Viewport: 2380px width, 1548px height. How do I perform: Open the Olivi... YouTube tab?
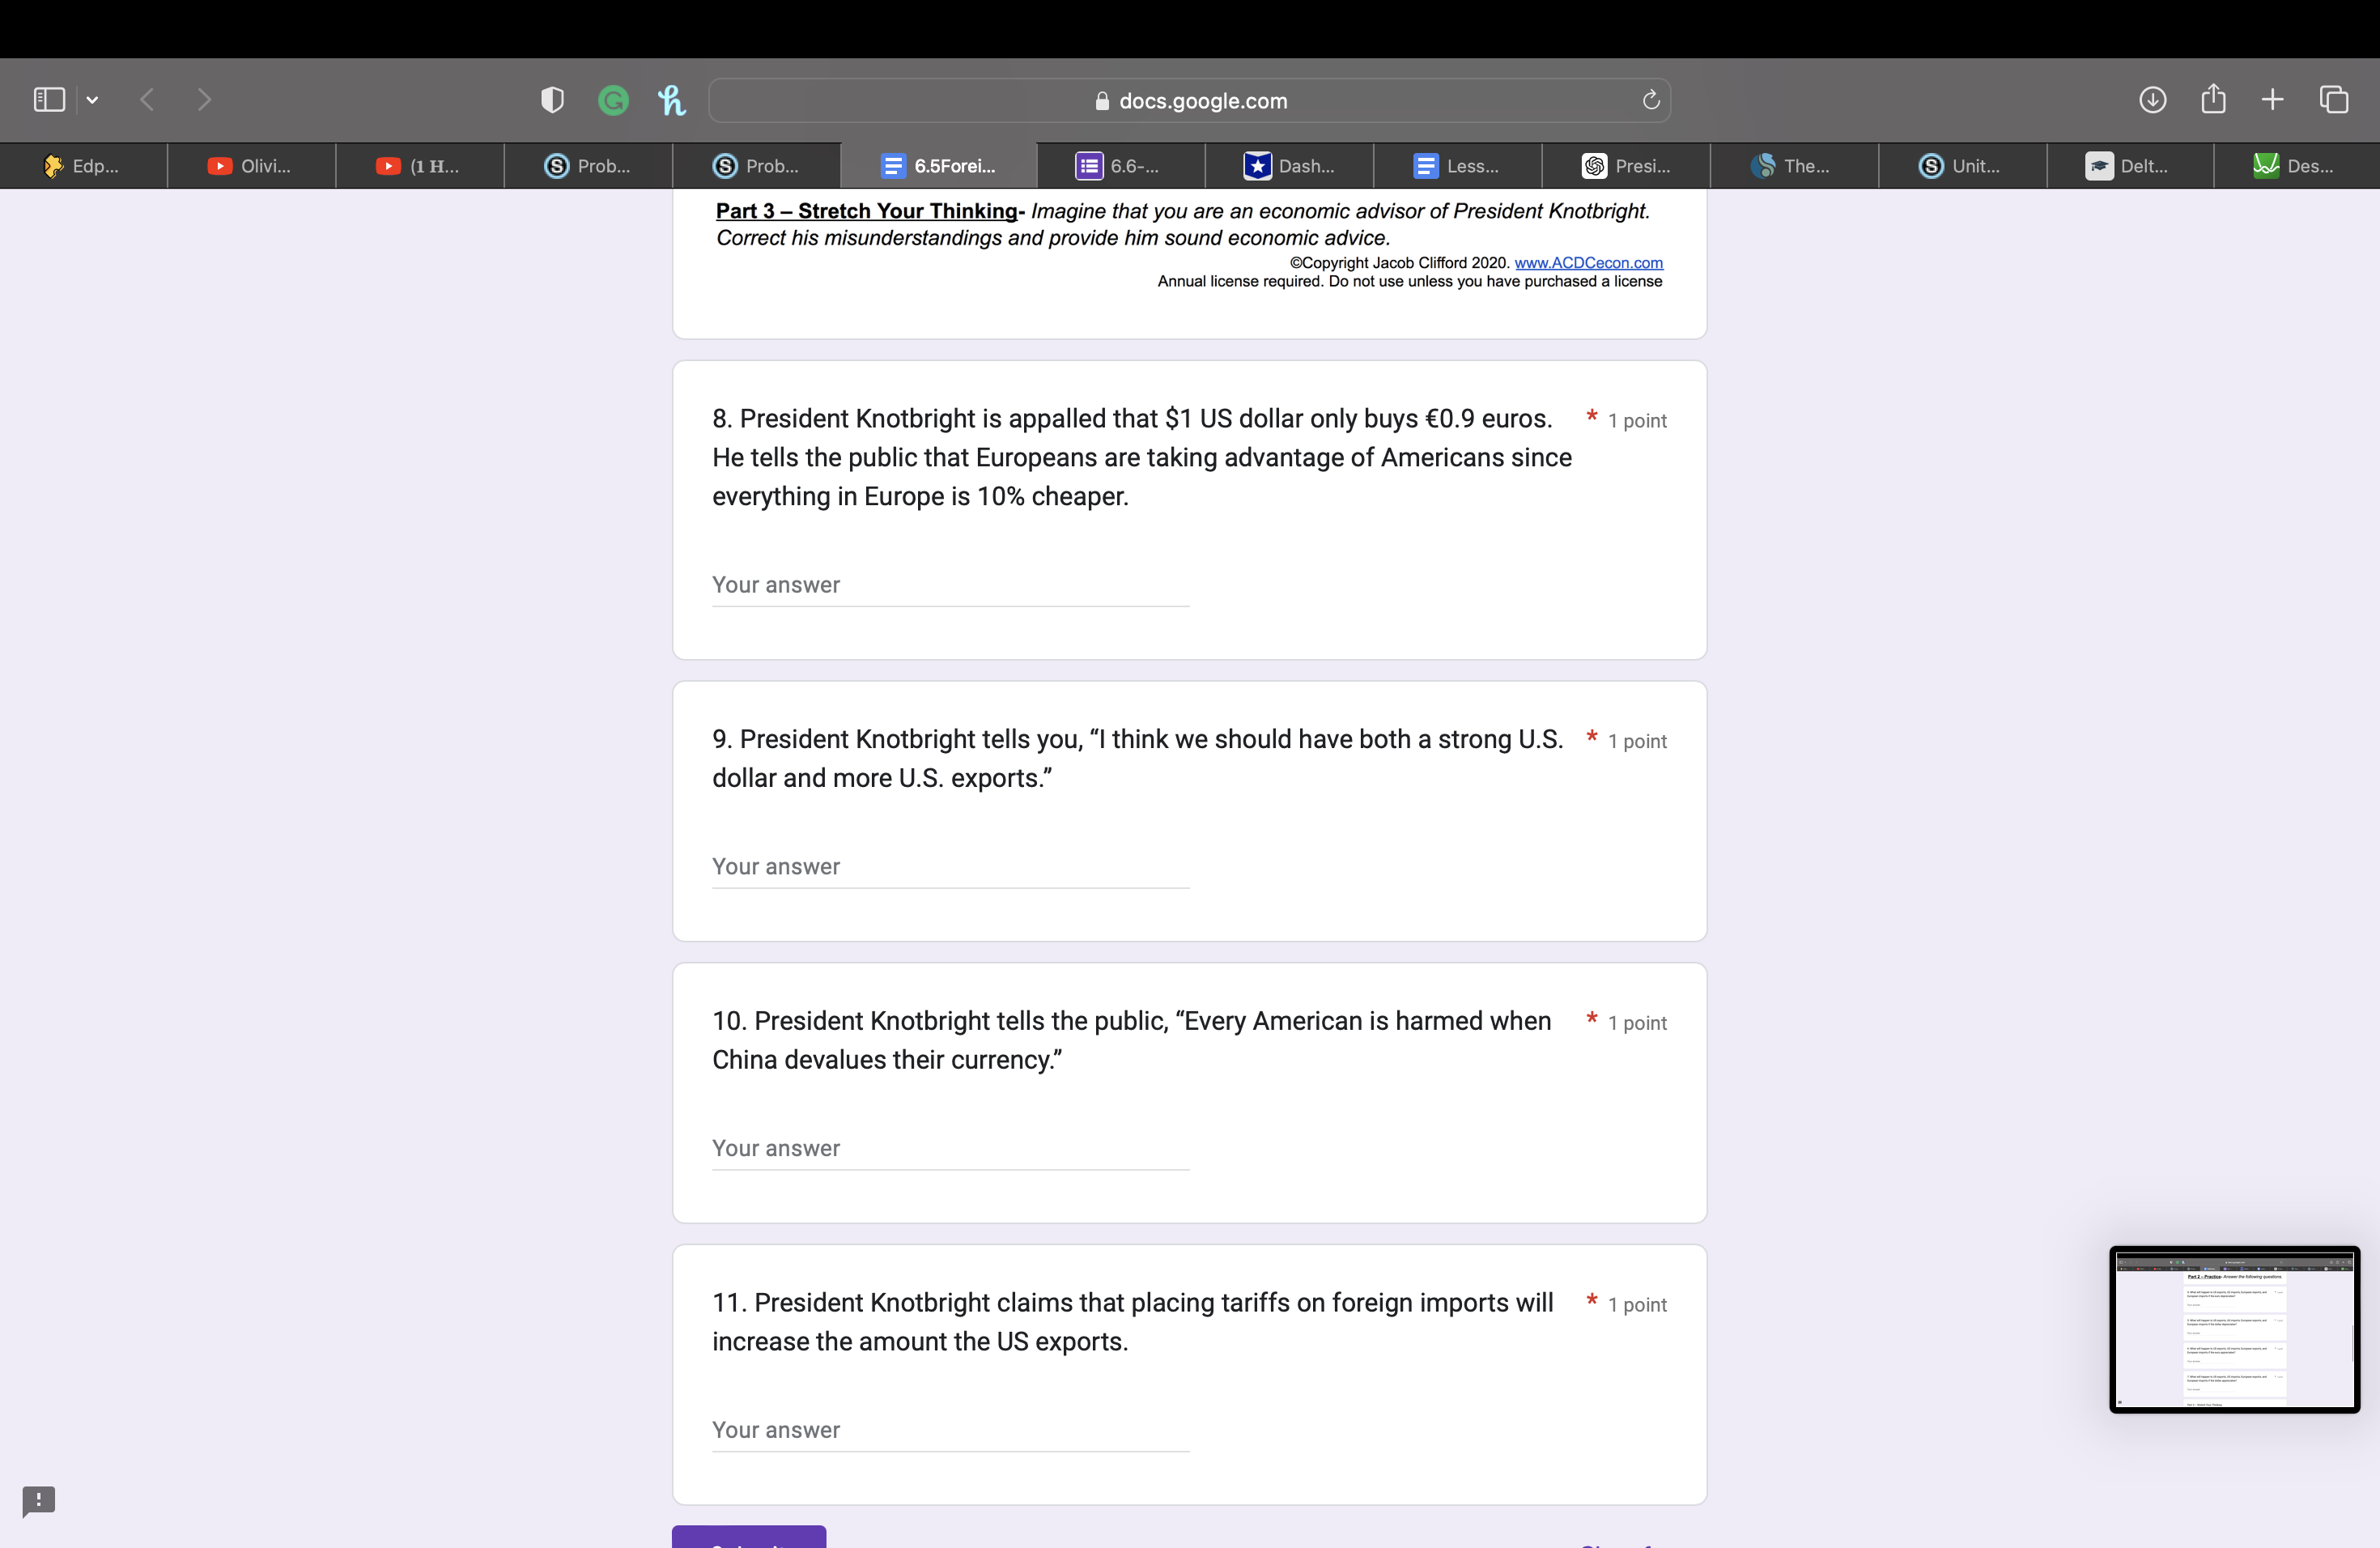[251, 166]
